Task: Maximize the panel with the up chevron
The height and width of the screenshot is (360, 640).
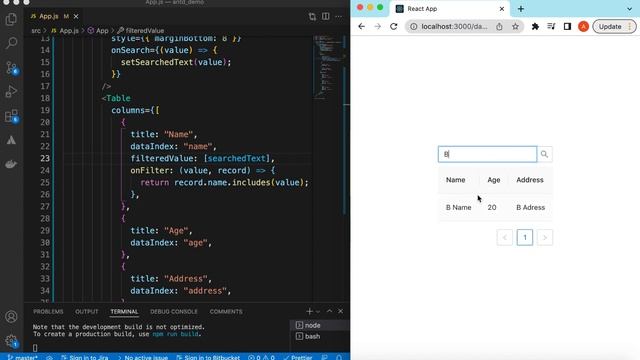Action: pyautogui.click(x=329, y=311)
